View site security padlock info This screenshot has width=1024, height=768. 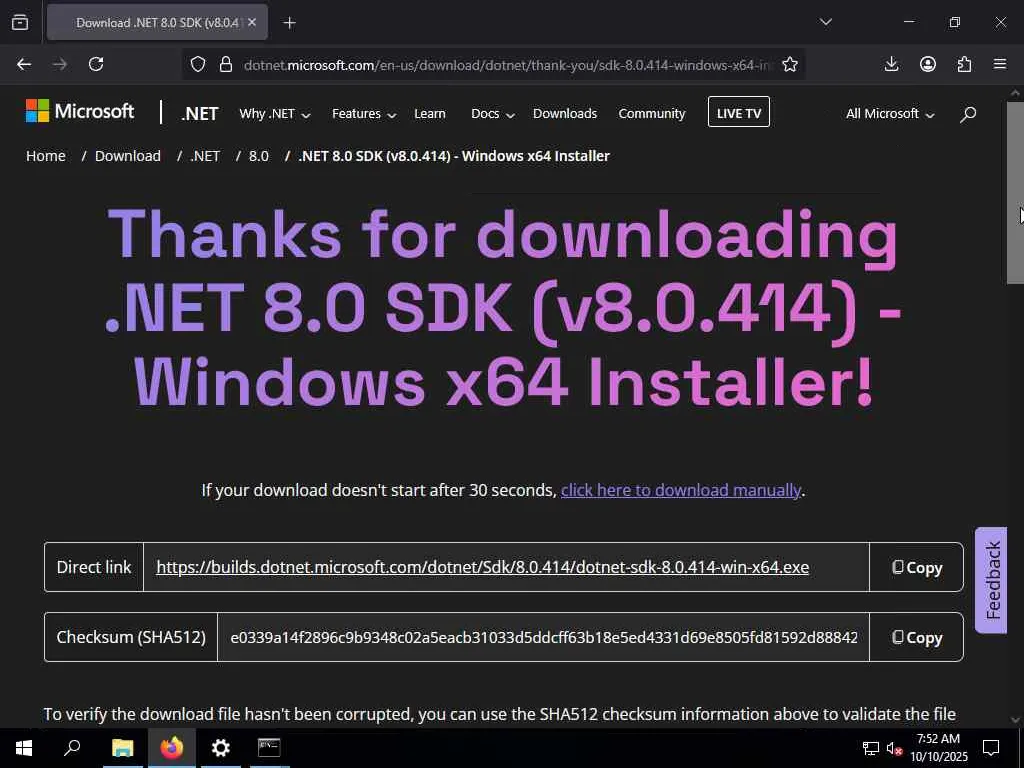(x=226, y=64)
